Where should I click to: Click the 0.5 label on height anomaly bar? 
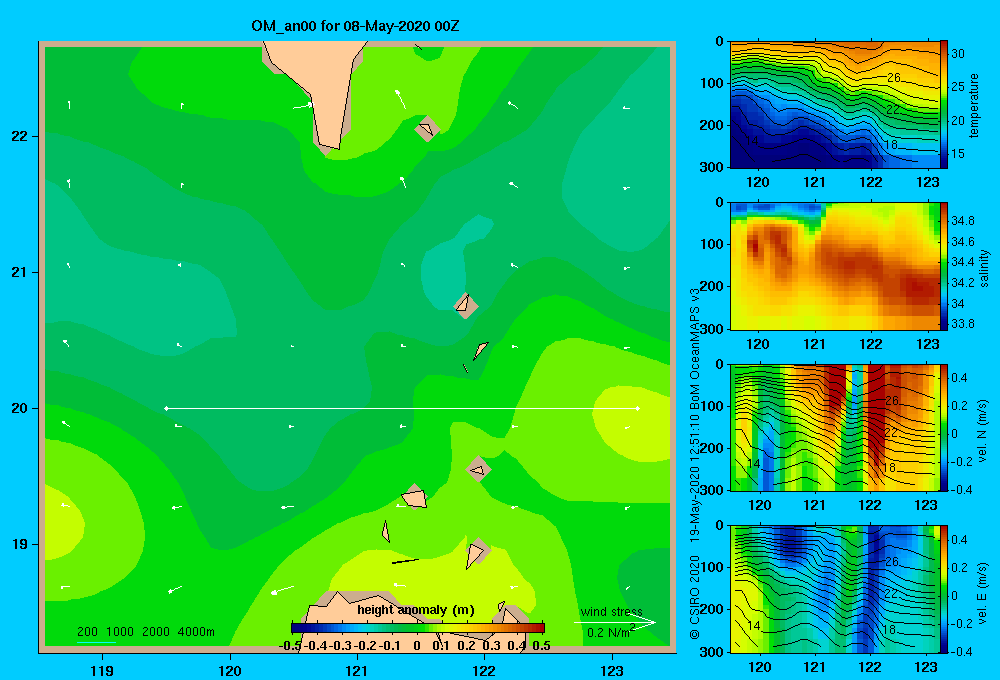point(541,646)
